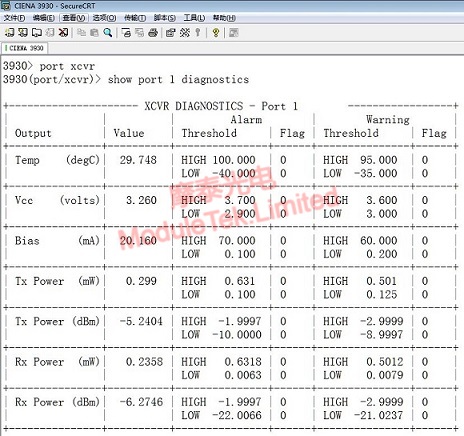Open the 文件(F) menu

tap(14, 18)
